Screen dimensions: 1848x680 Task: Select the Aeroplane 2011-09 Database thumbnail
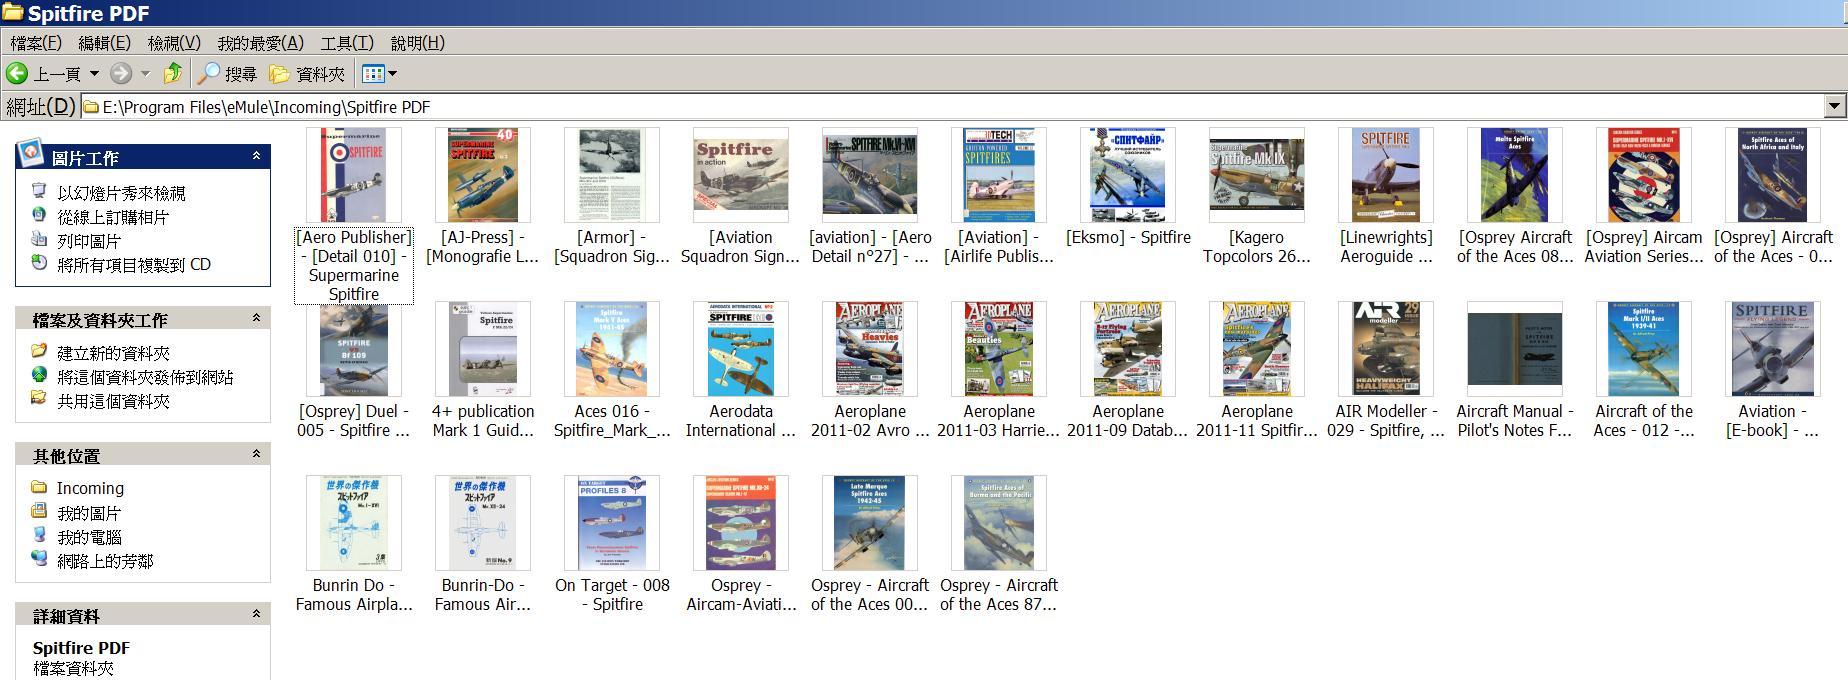(x=1128, y=349)
